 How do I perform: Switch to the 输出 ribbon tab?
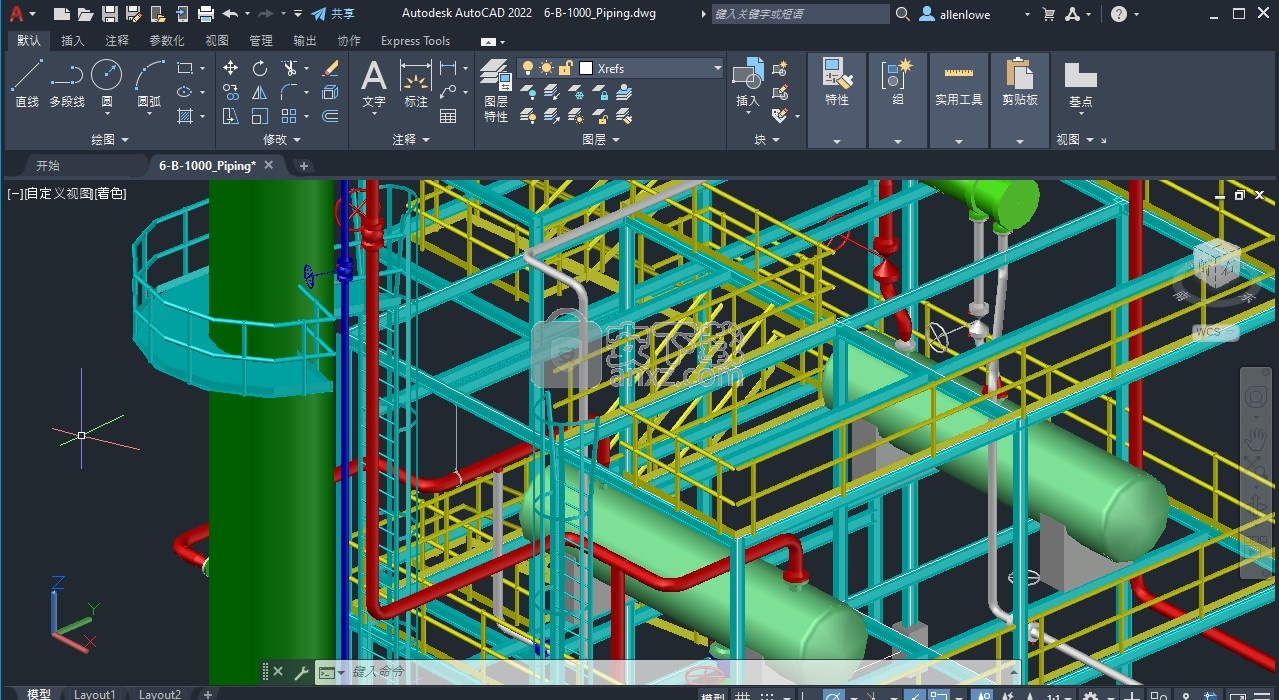(x=305, y=41)
